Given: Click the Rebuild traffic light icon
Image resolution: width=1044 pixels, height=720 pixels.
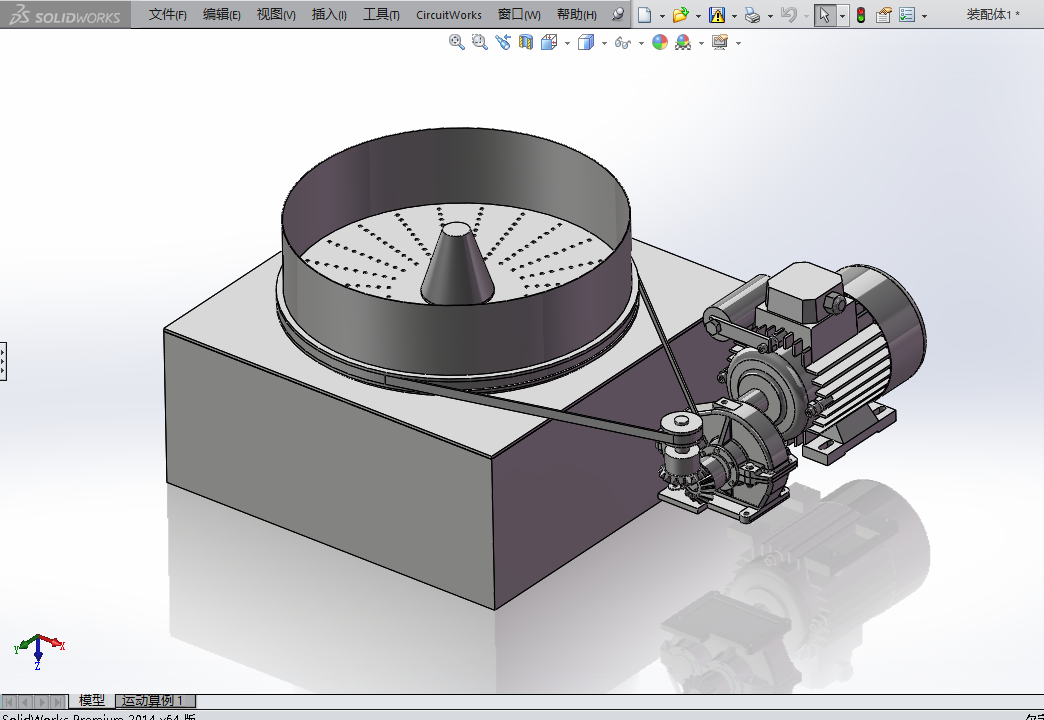Looking at the screenshot, I should pos(860,15).
